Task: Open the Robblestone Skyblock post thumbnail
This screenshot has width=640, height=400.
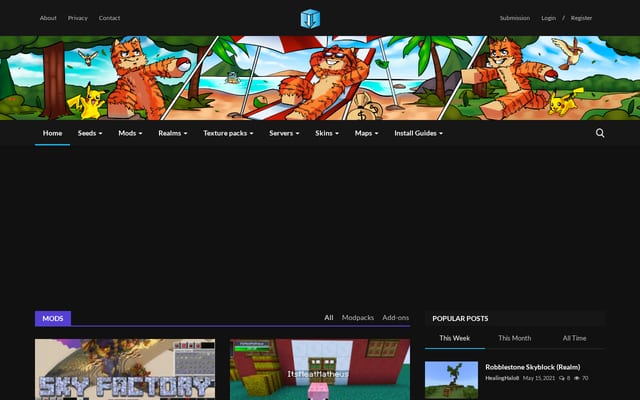Action: tap(451, 380)
